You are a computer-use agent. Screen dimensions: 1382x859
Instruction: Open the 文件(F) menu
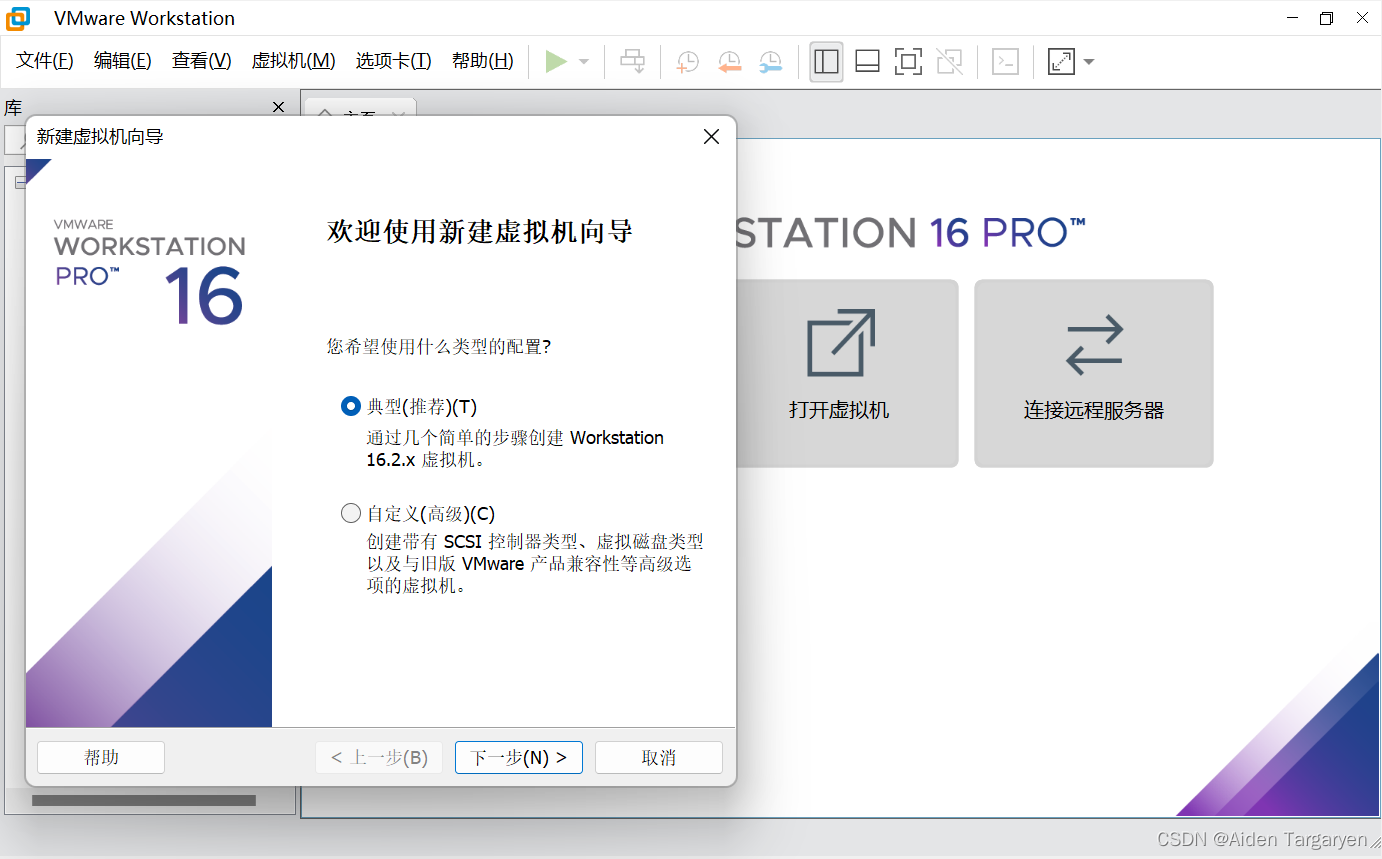(x=45, y=61)
